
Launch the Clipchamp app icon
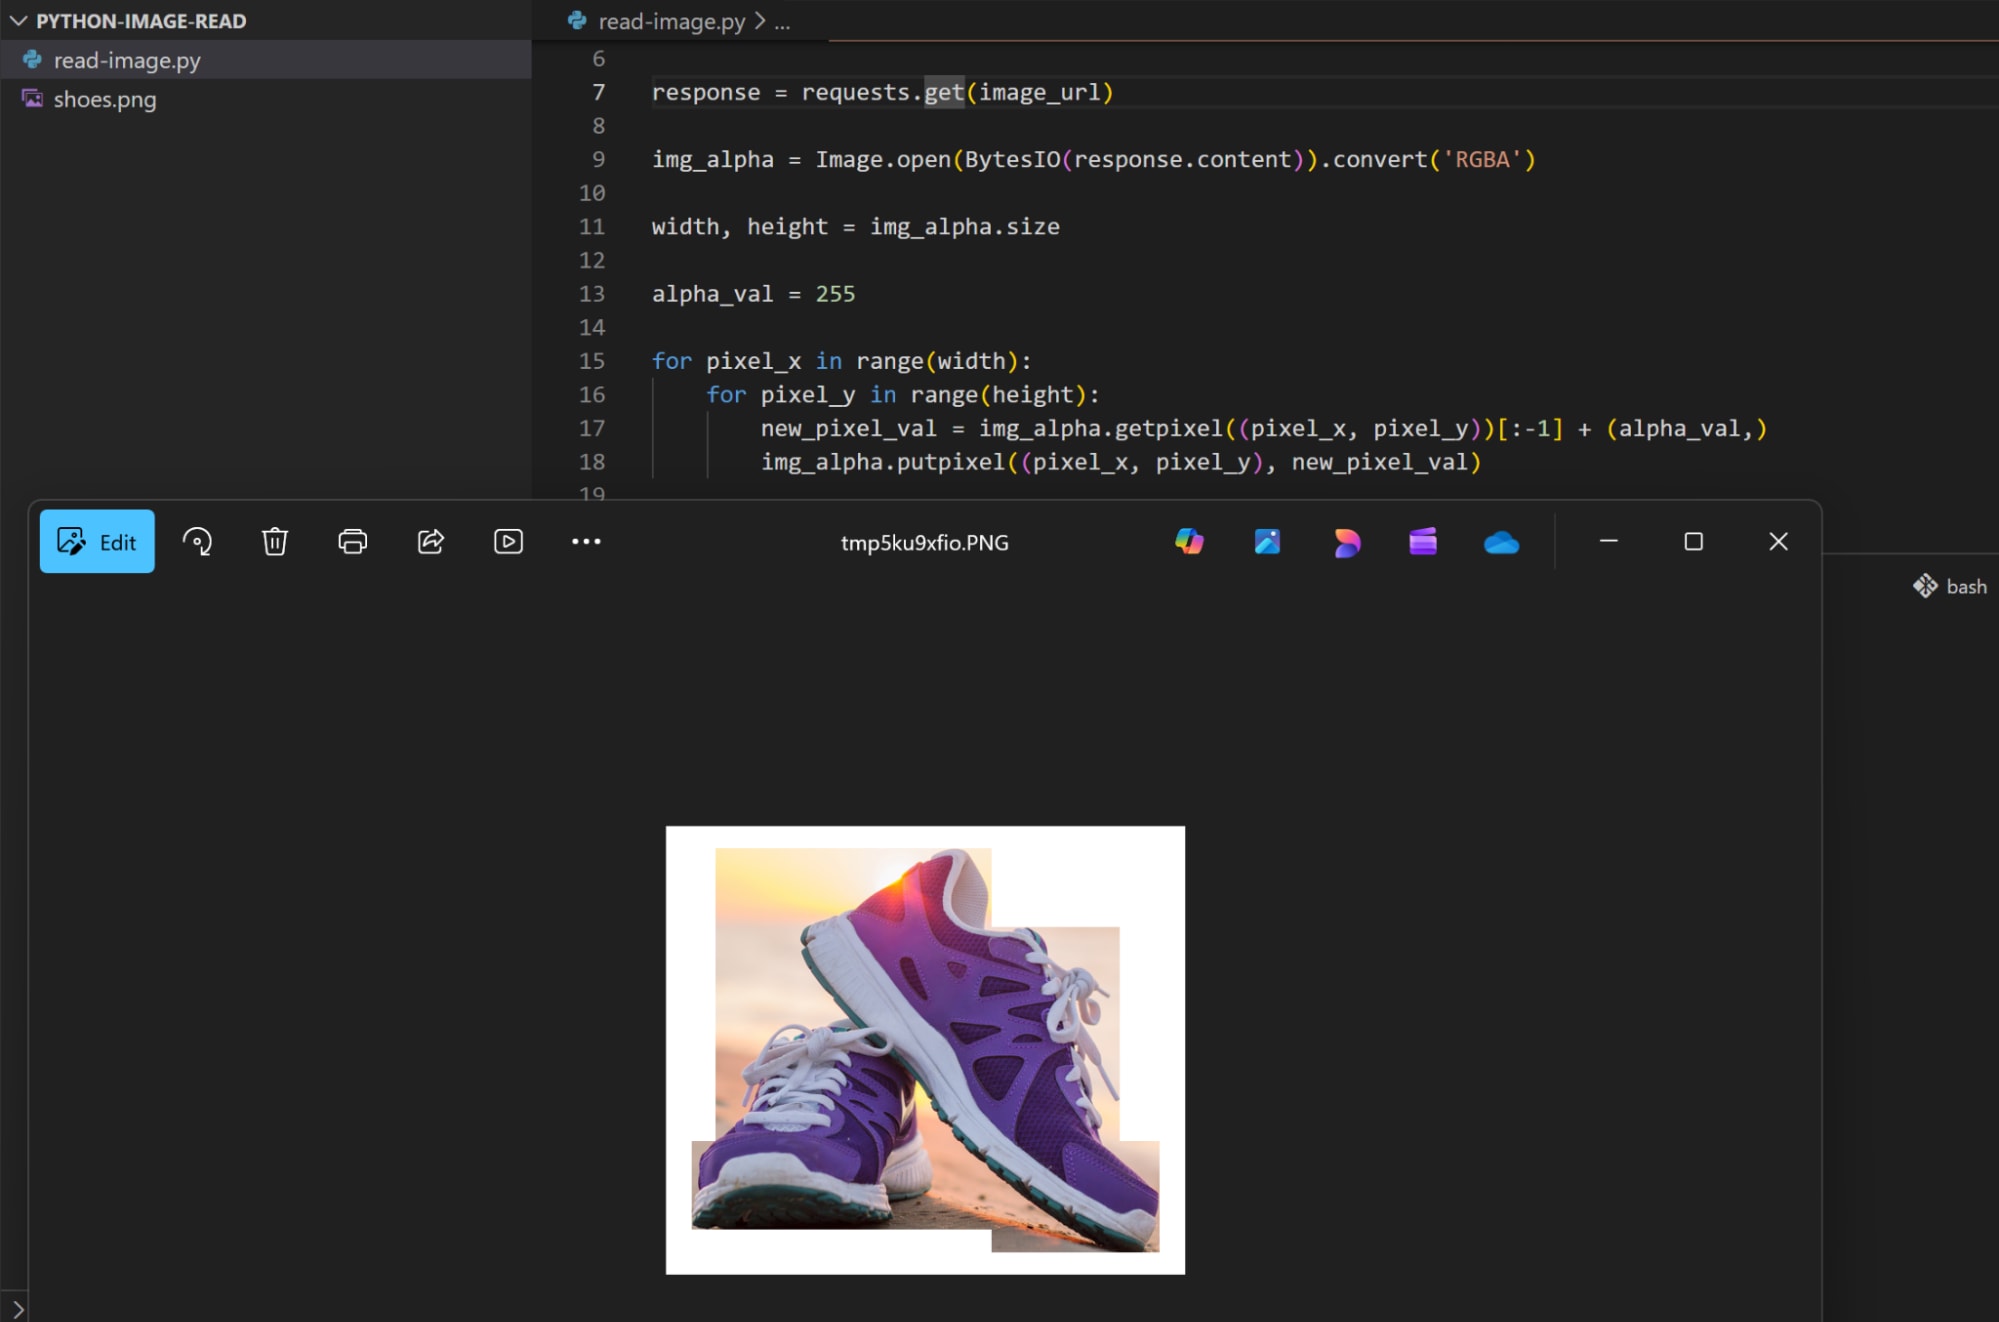1423,542
